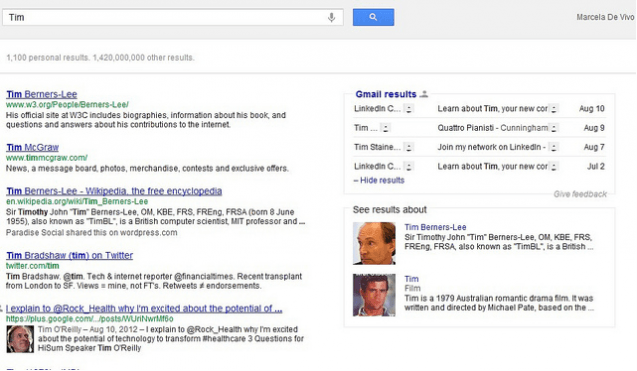Click the Gmail results heading
Viewport: 637px width, 371px height.
pyautogui.click(x=386, y=94)
